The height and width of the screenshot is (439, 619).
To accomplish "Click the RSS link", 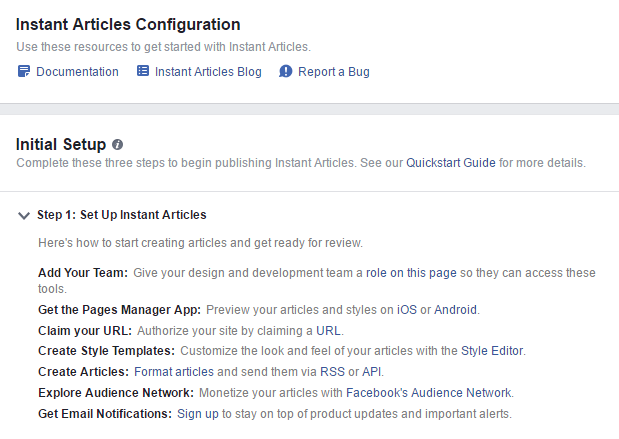I will pyautogui.click(x=332, y=371).
